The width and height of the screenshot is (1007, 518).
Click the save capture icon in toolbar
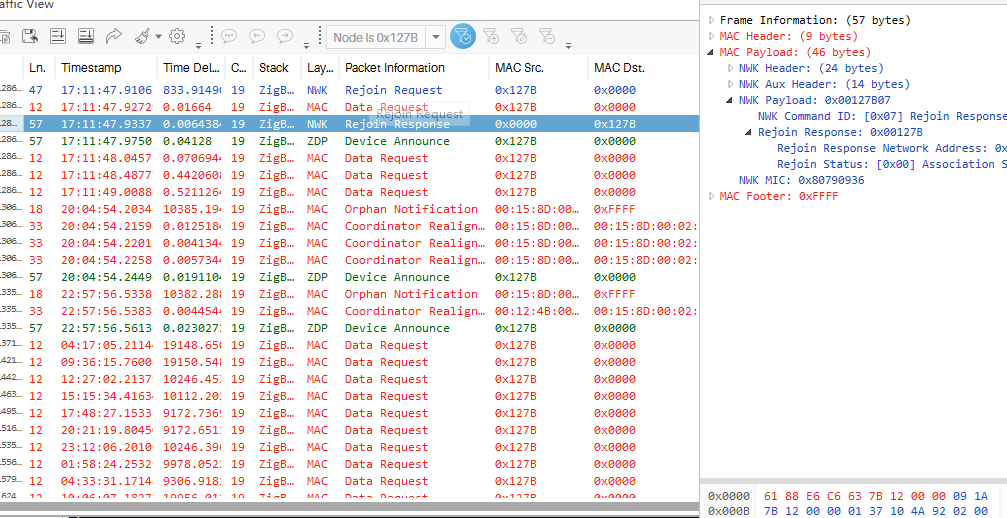[x=29, y=36]
